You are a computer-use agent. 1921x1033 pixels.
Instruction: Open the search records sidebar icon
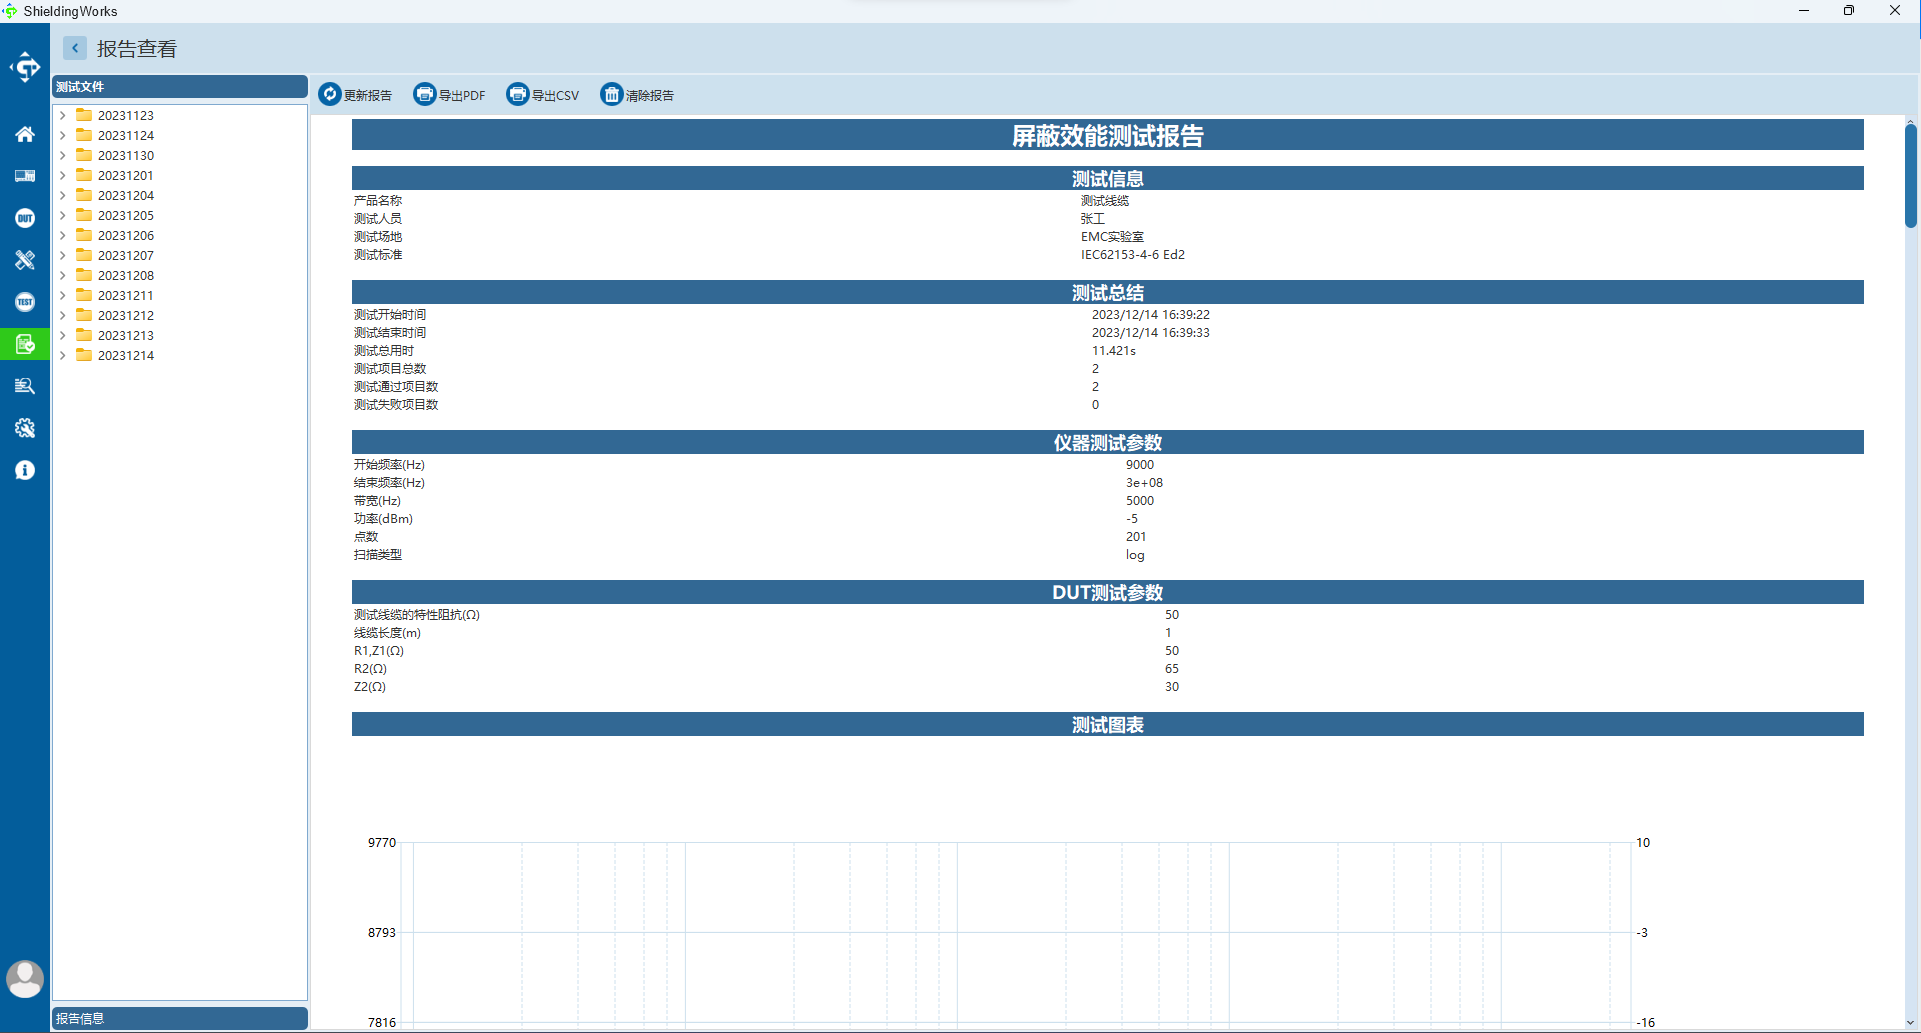tap(25, 386)
